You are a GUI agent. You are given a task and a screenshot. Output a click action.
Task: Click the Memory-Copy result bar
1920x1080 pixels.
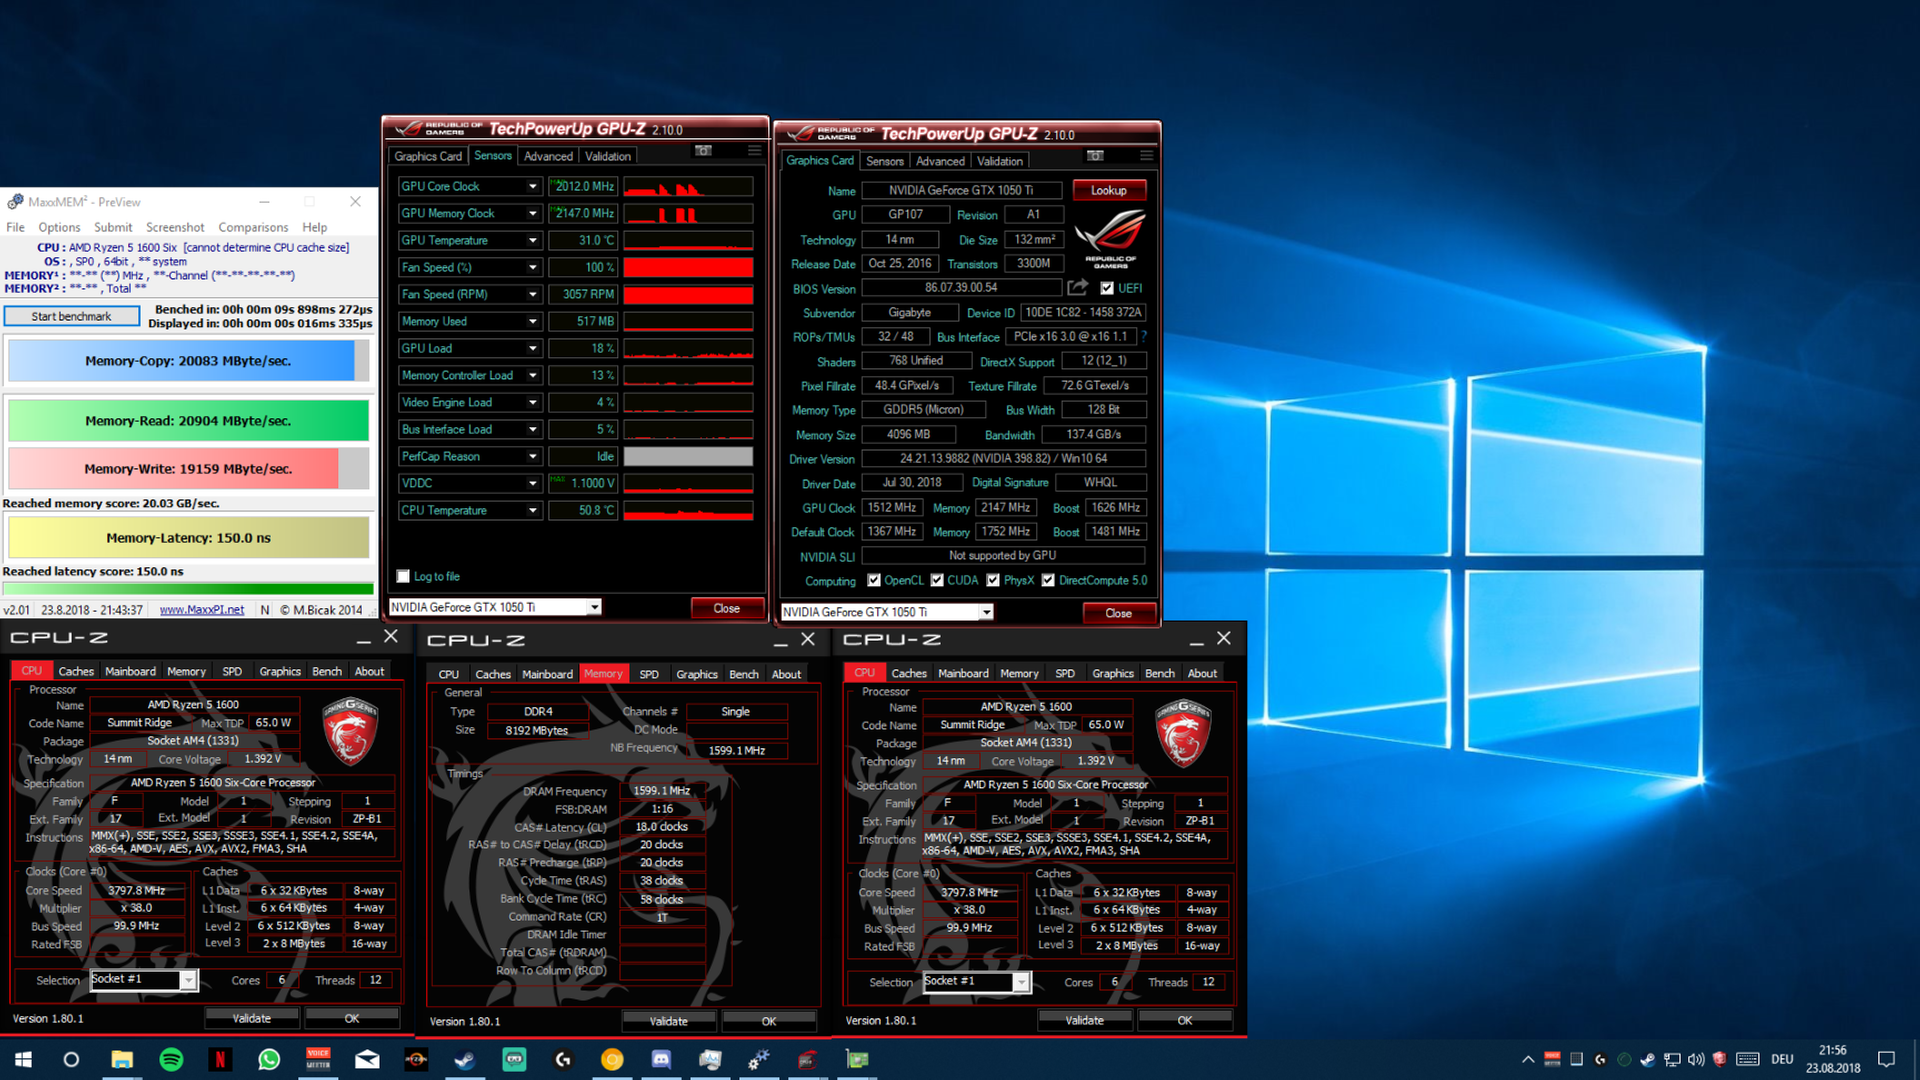coord(189,361)
